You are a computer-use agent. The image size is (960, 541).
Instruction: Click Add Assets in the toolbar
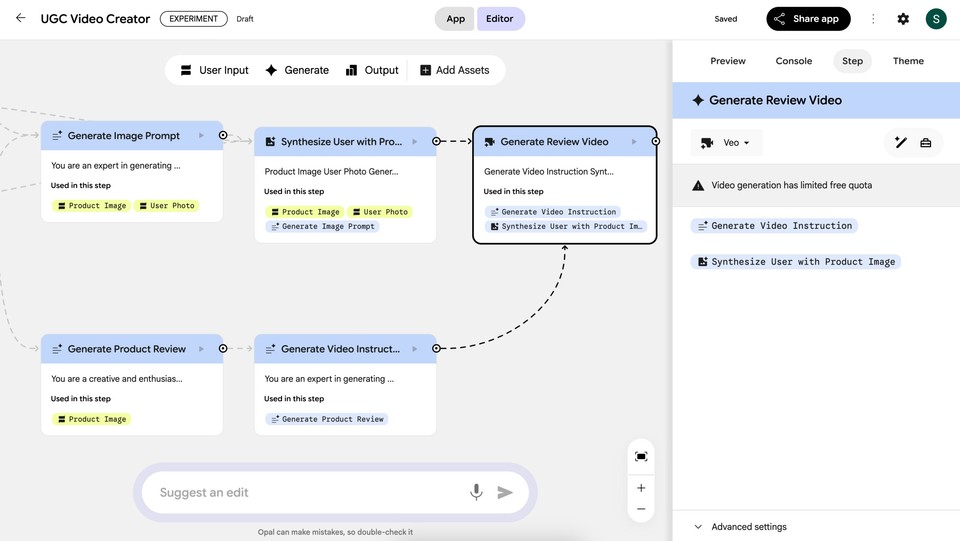(x=454, y=70)
